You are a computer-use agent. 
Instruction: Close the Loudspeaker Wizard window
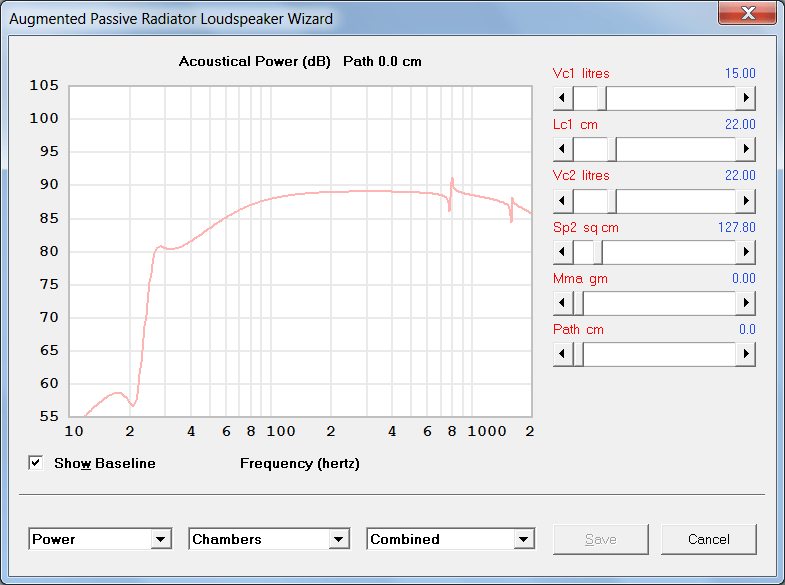[748, 13]
